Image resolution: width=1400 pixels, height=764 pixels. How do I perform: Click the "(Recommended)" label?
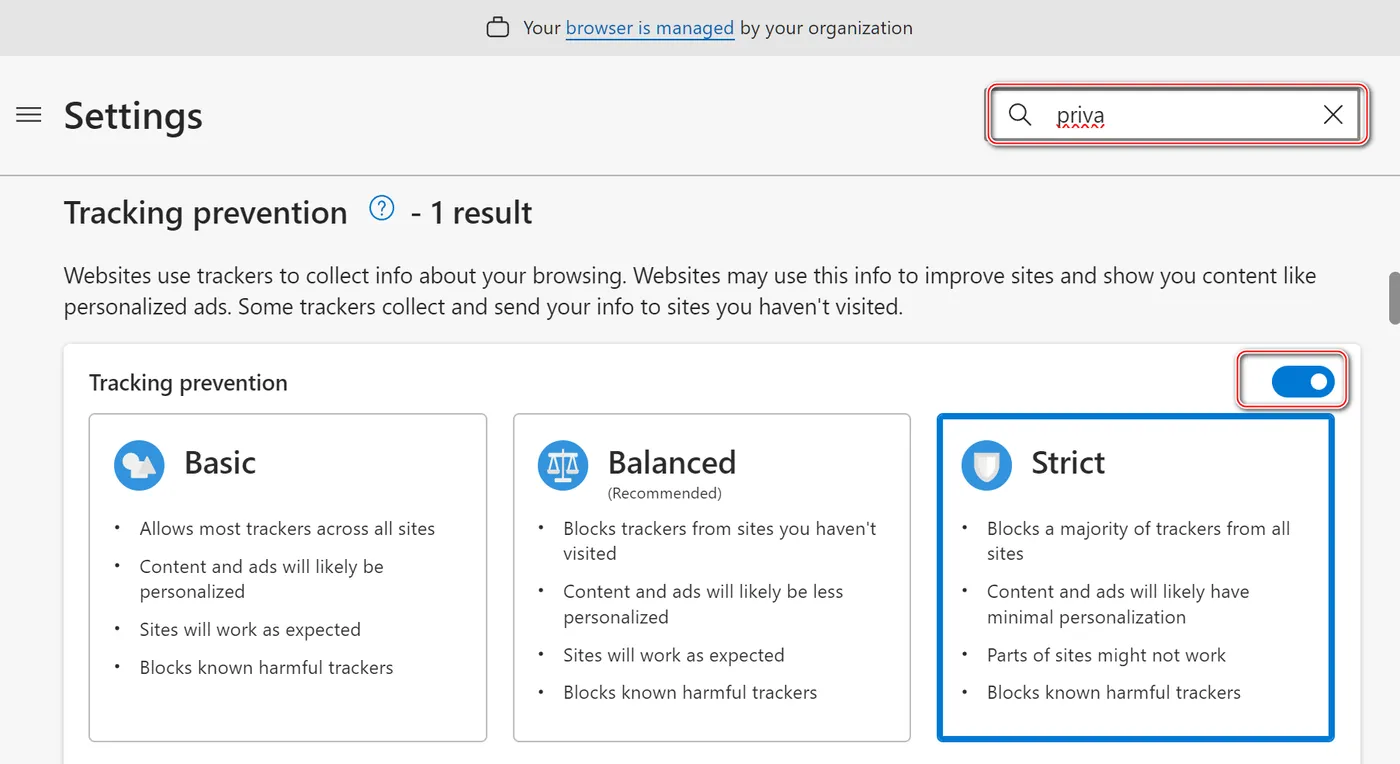coord(664,493)
